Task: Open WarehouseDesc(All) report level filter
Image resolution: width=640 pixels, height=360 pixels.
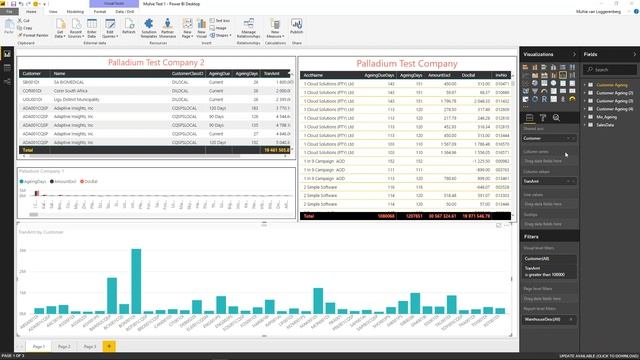Action: [549, 320]
